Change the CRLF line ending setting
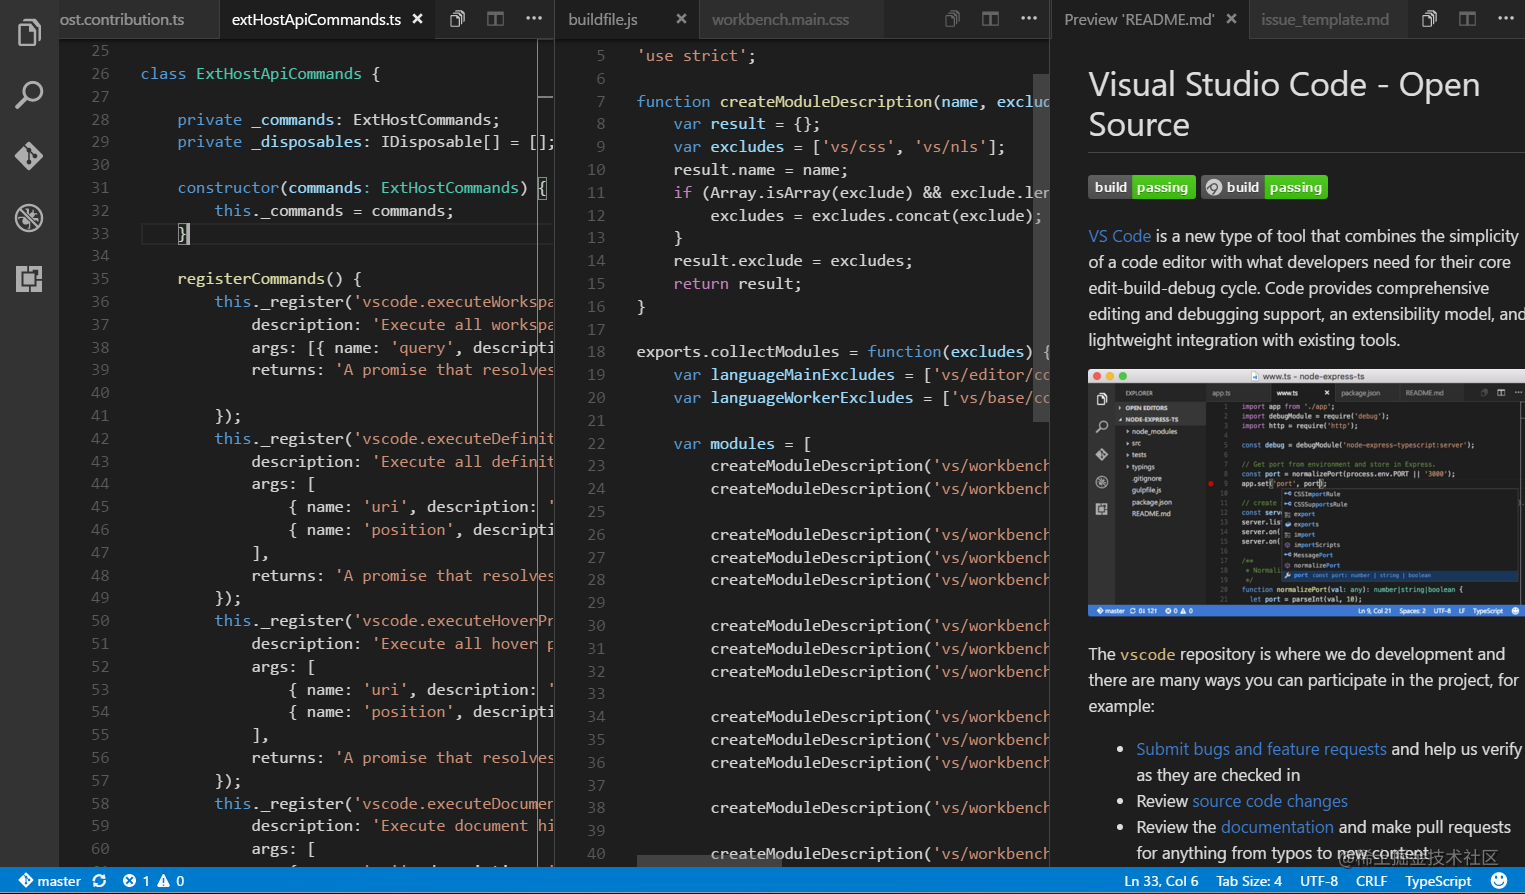The height and width of the screenshot is (894, 1525). 1370,881
